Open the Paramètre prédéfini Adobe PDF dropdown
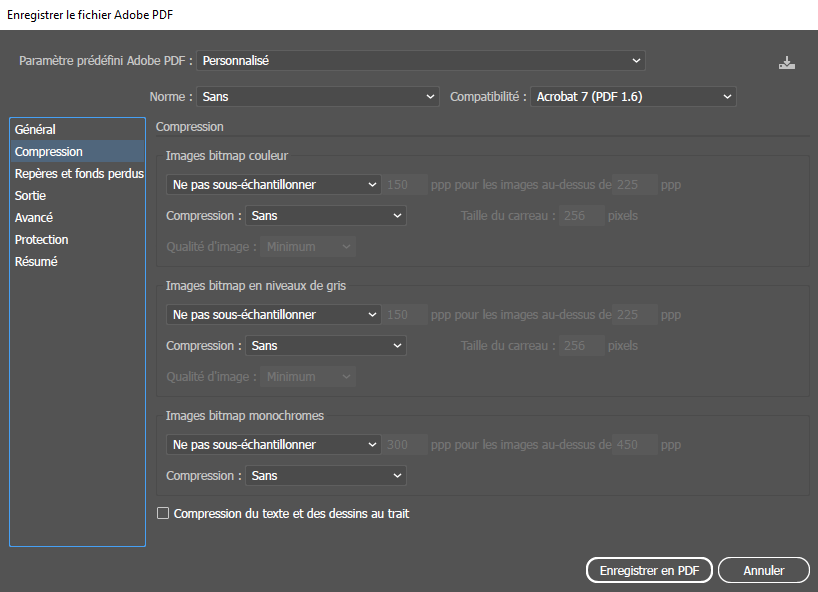 [421, 61]
